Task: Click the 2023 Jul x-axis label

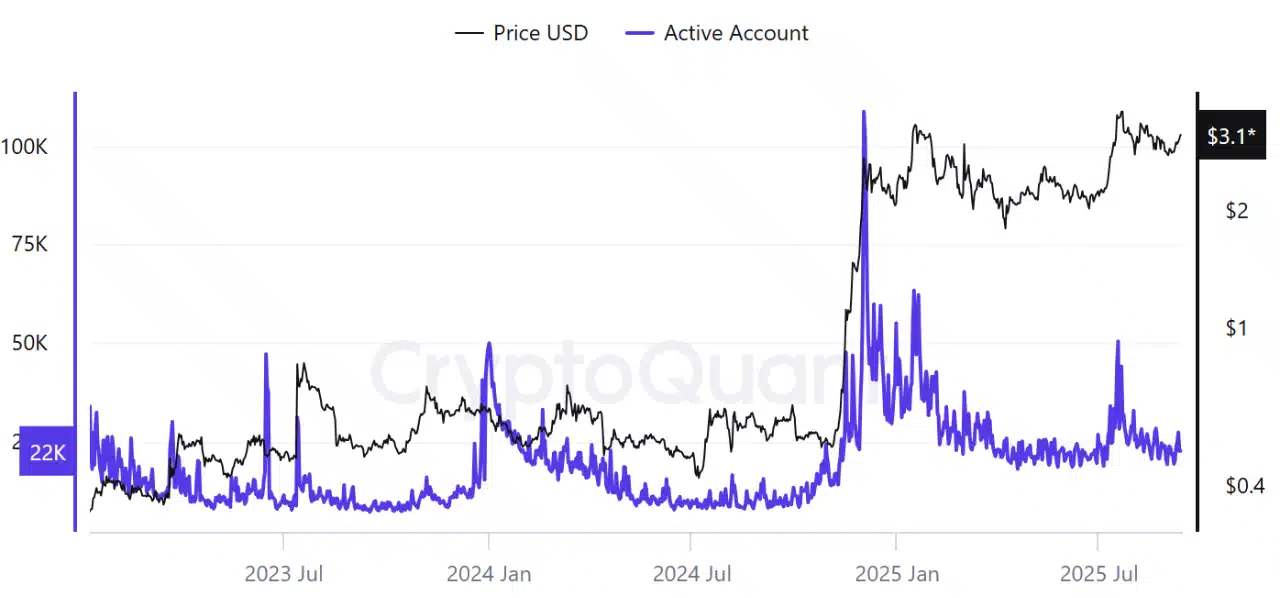Action: [x=284, y=574]
